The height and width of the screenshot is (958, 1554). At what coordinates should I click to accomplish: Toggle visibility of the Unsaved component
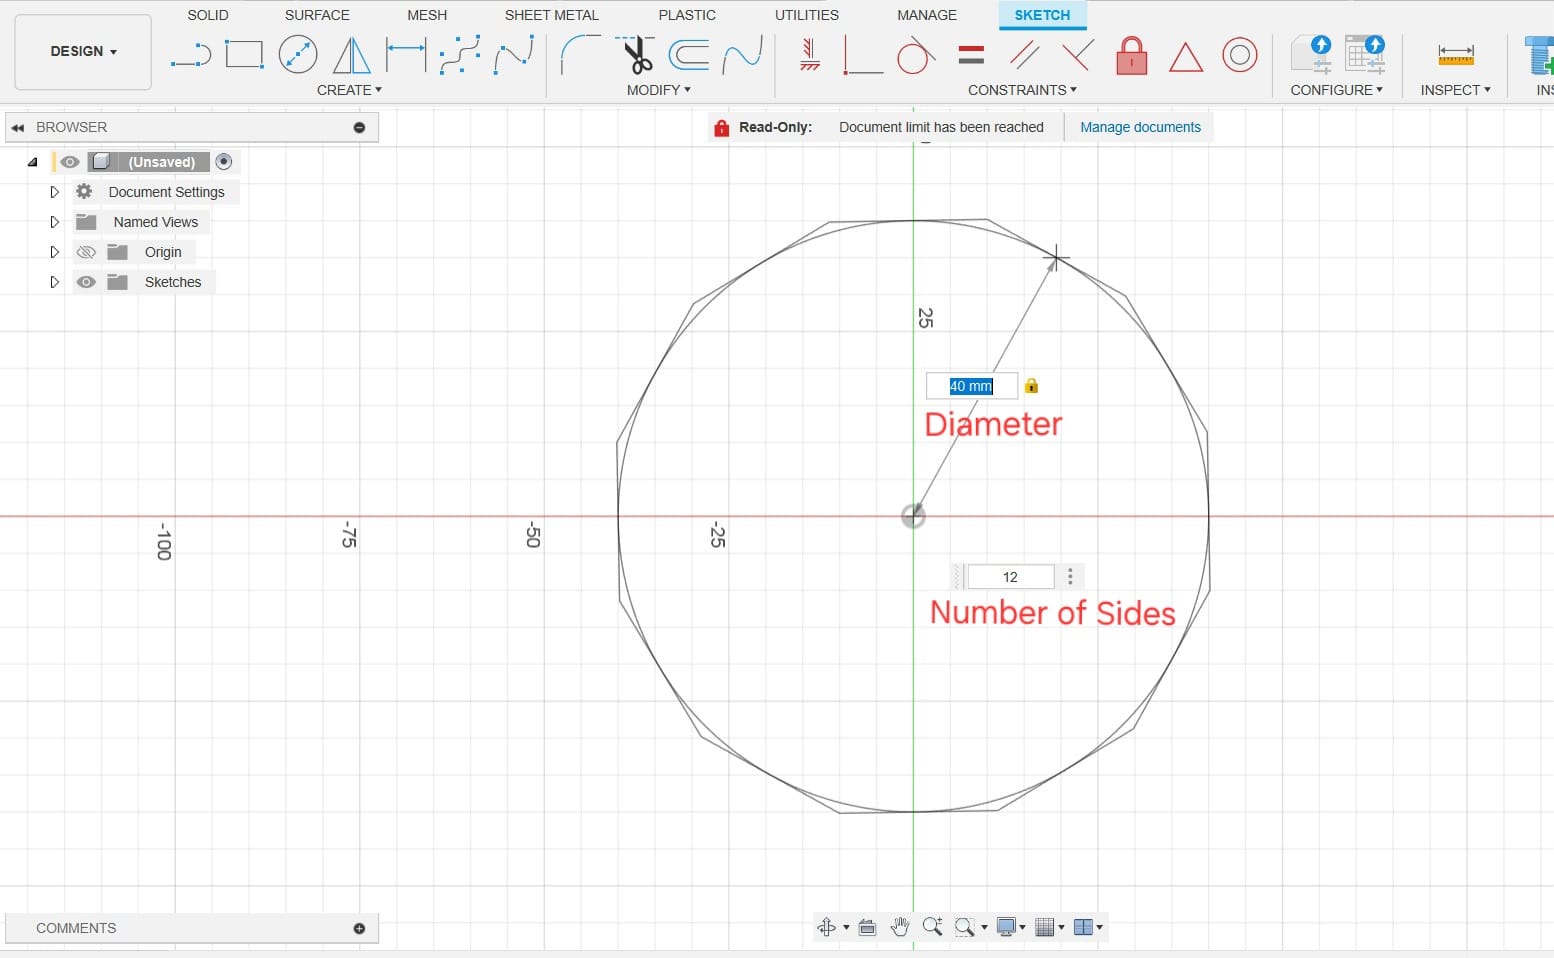click(x=69, y=162)
